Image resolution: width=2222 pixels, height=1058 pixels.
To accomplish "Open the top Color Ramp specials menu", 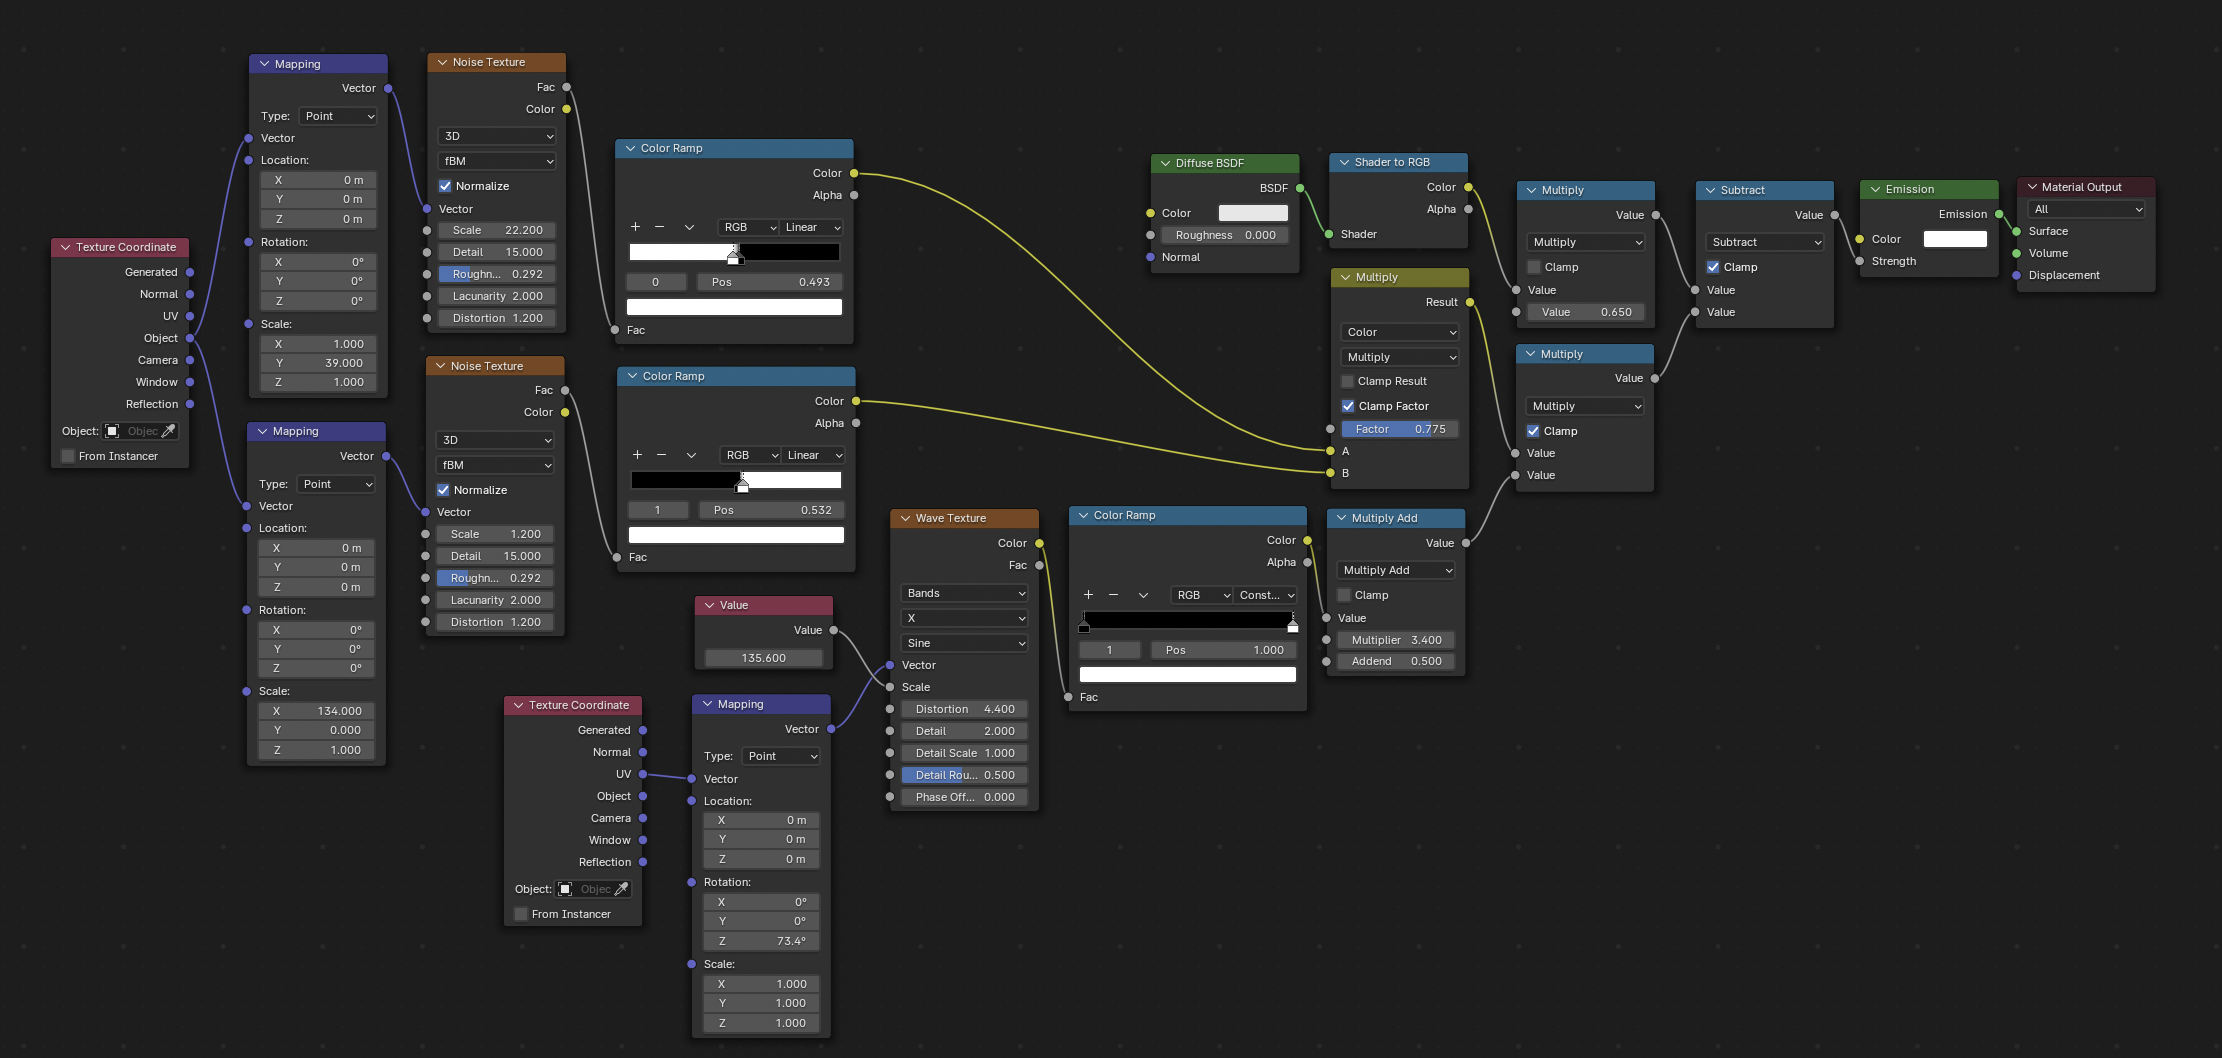I will [x=689, y=227].
